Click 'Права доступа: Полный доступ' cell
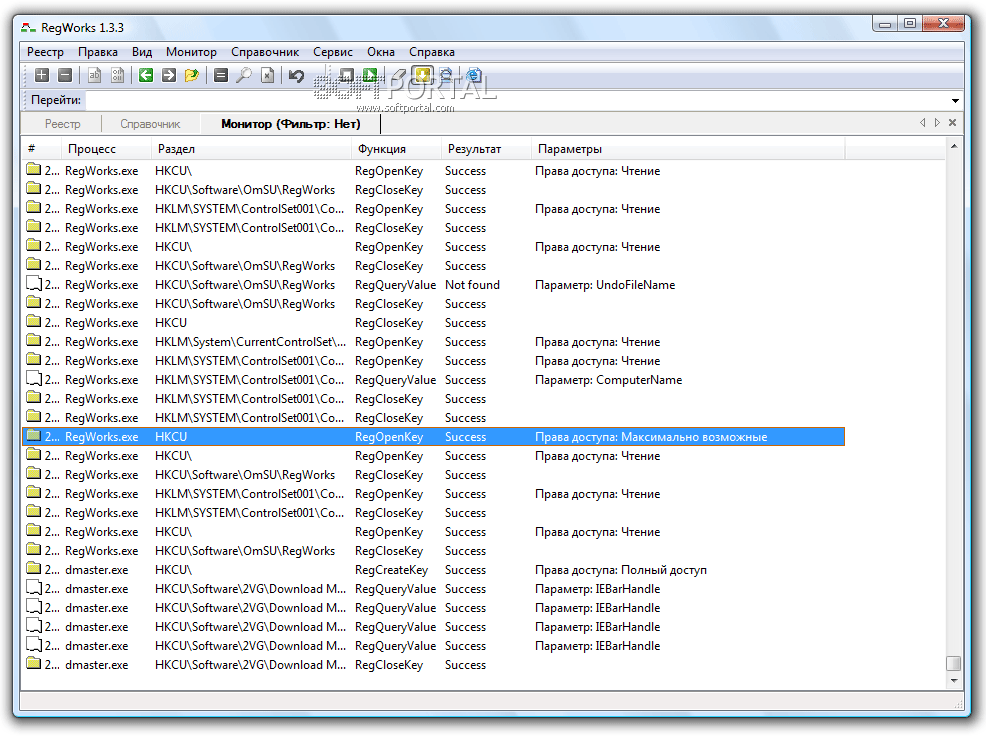The width and height of the screenshot is (986, 736). tap(621, 570)
